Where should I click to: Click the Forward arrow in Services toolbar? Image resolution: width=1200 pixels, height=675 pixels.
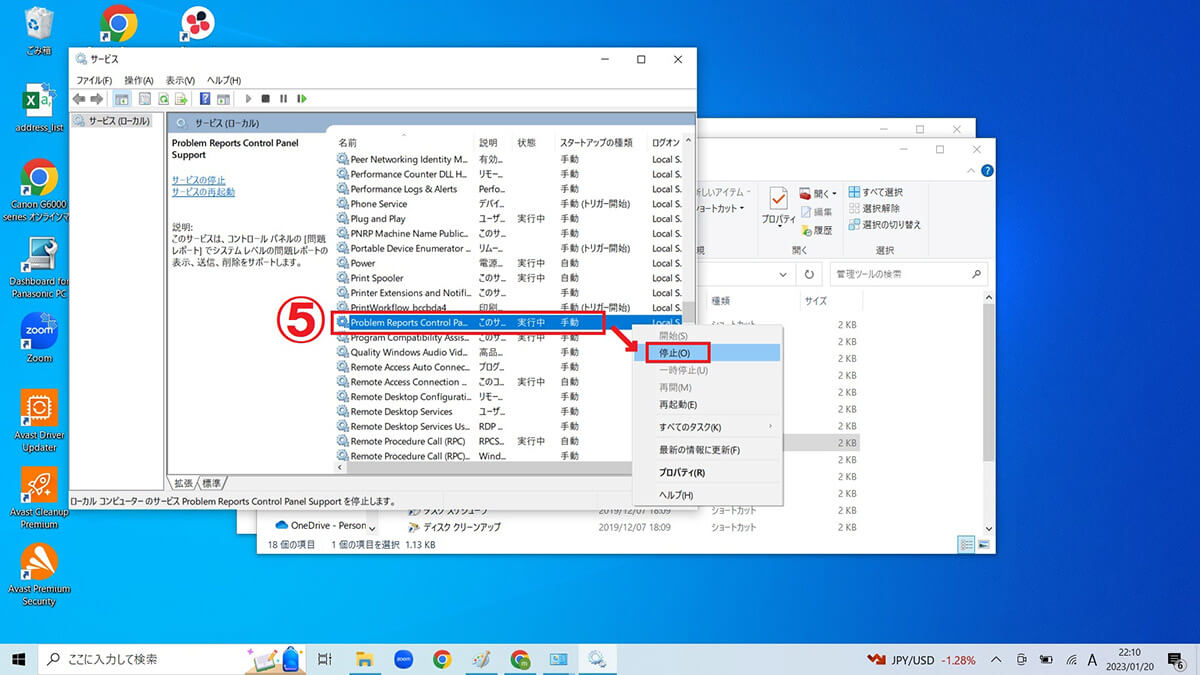(97, 99)
